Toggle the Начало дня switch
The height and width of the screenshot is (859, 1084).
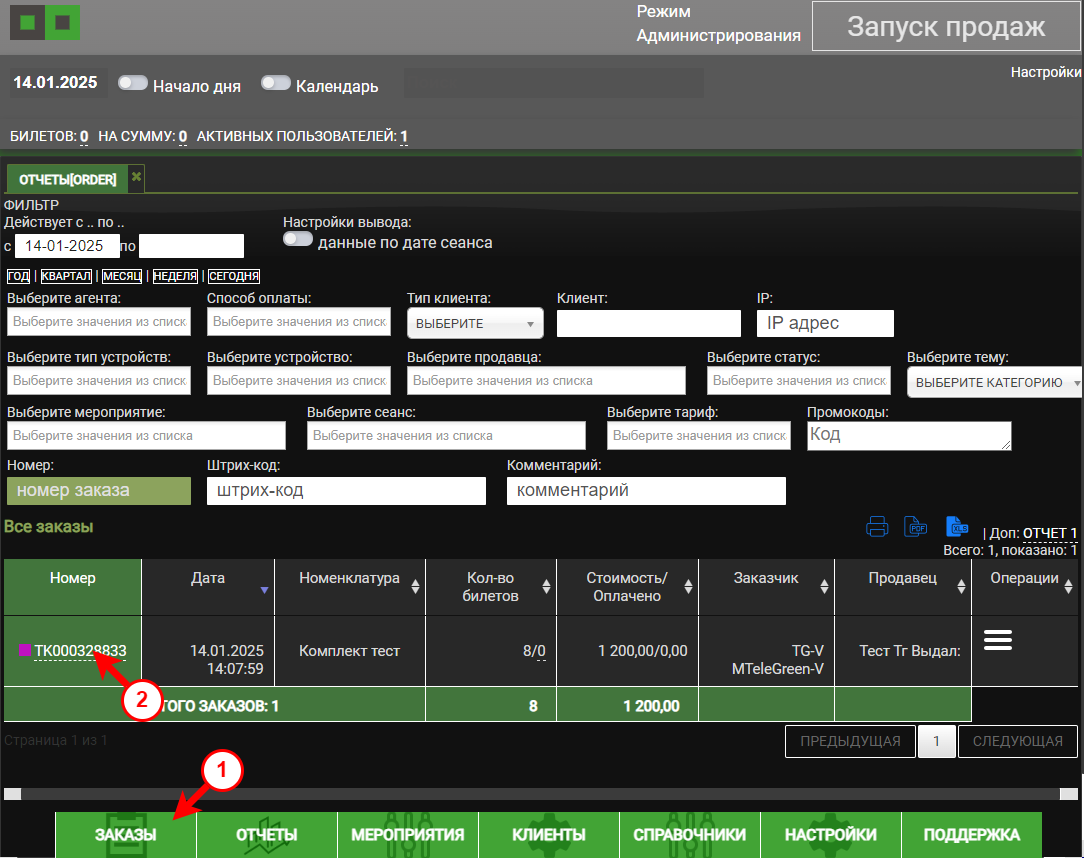(x=133, y=83)
